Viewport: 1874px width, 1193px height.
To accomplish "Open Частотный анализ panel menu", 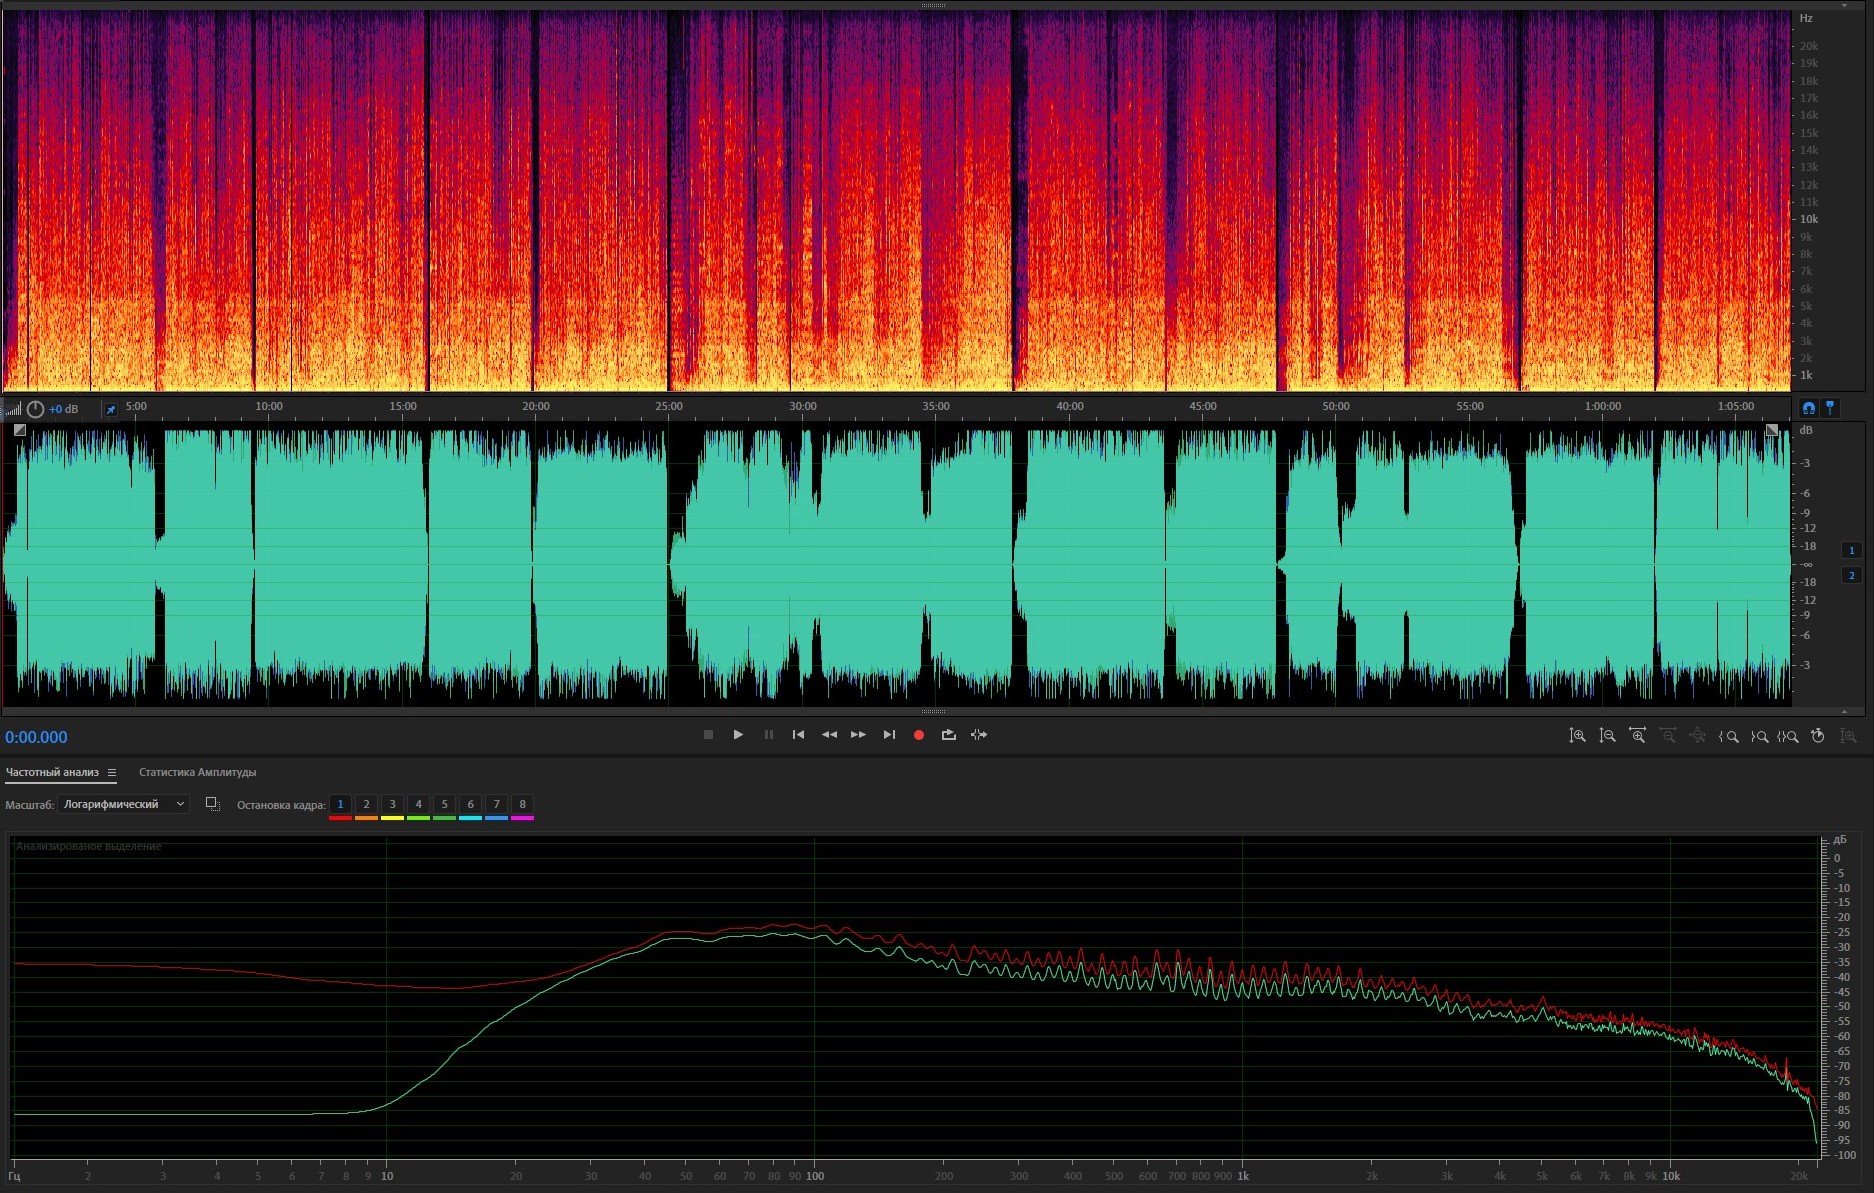I will [112, 772].
